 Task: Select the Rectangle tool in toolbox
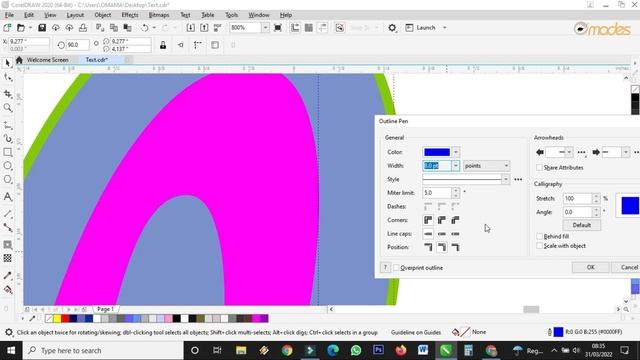[7, 152]
